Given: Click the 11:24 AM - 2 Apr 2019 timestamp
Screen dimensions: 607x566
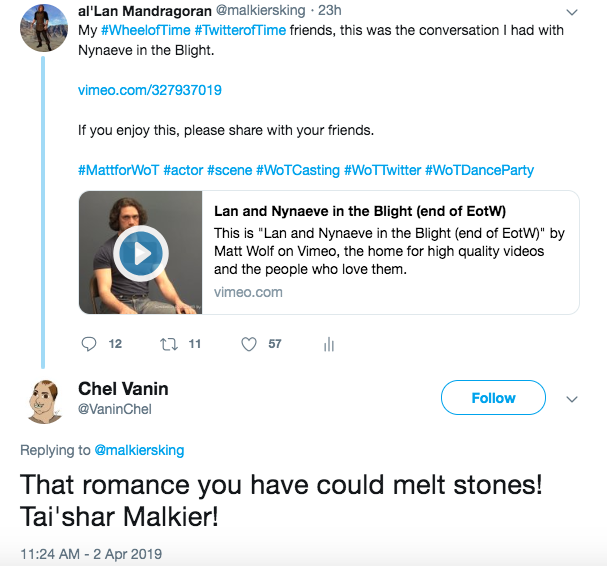Looking at the screenshot, I should coord(91,553).
